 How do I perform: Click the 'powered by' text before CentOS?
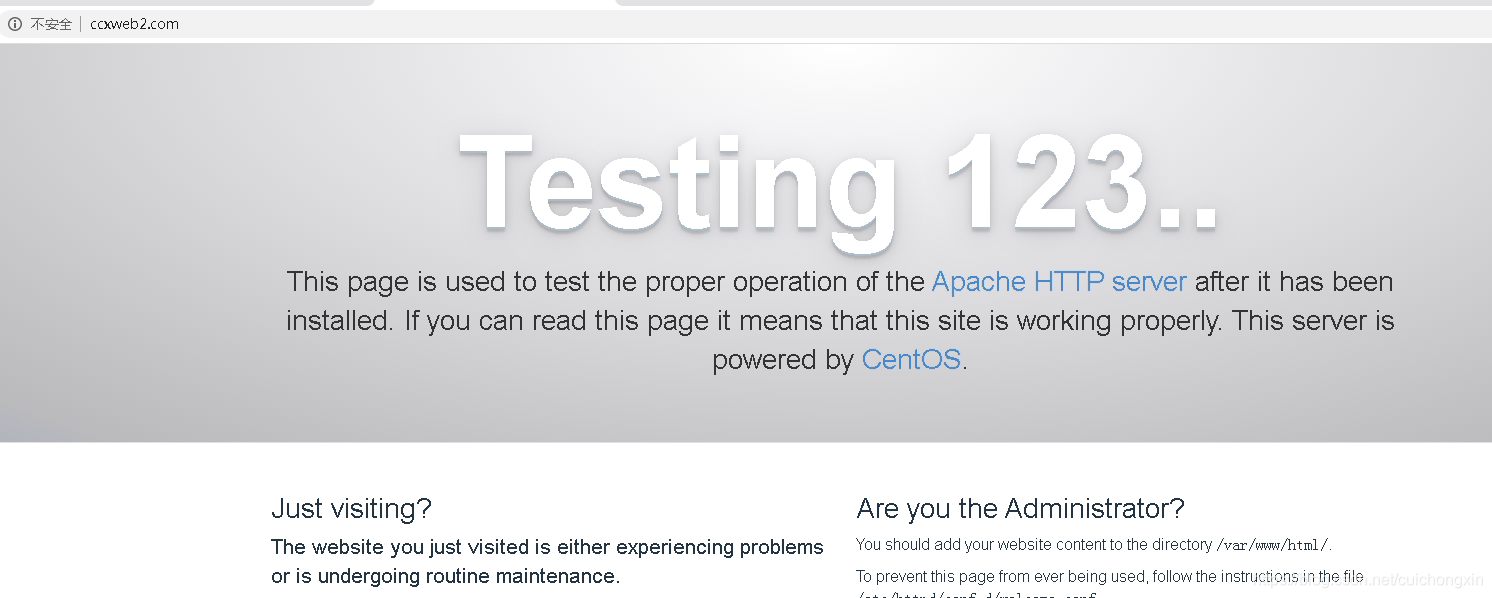click(x=783, y=360)
